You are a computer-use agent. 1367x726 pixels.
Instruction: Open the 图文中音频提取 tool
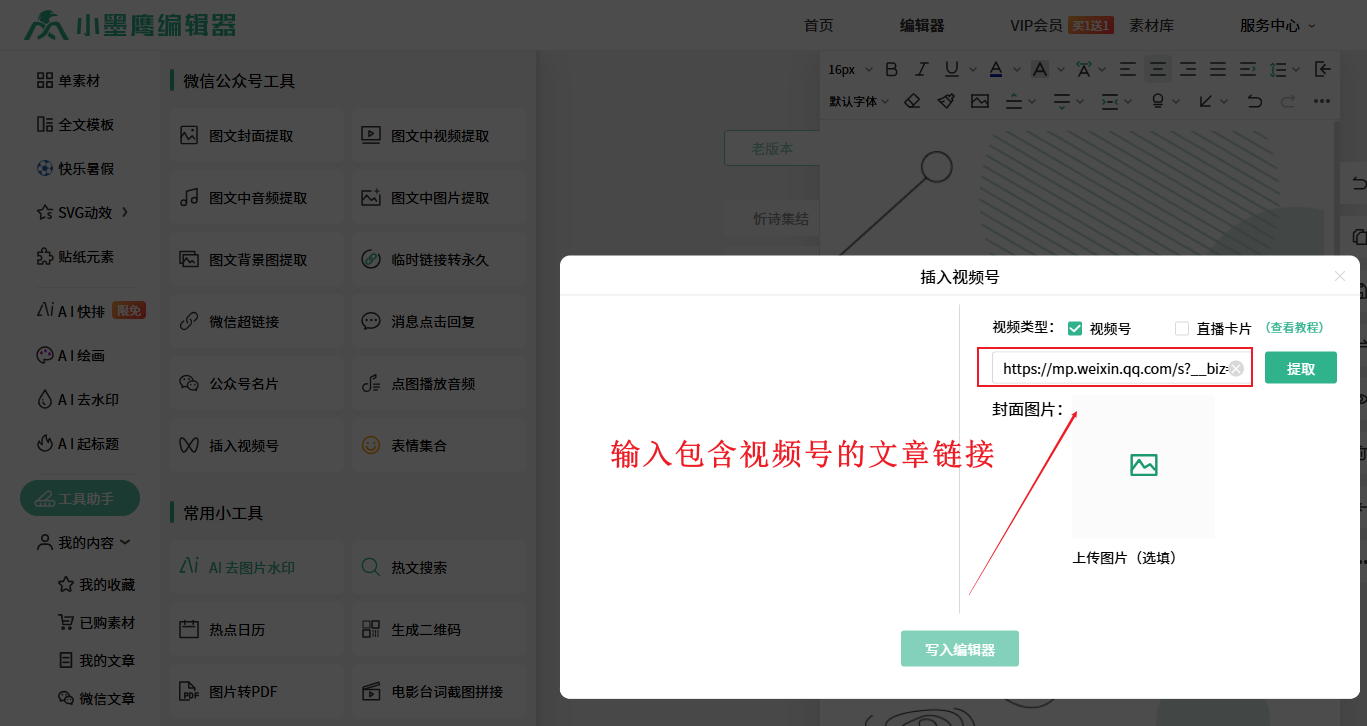pyautogui.click(x=256, y=198)
